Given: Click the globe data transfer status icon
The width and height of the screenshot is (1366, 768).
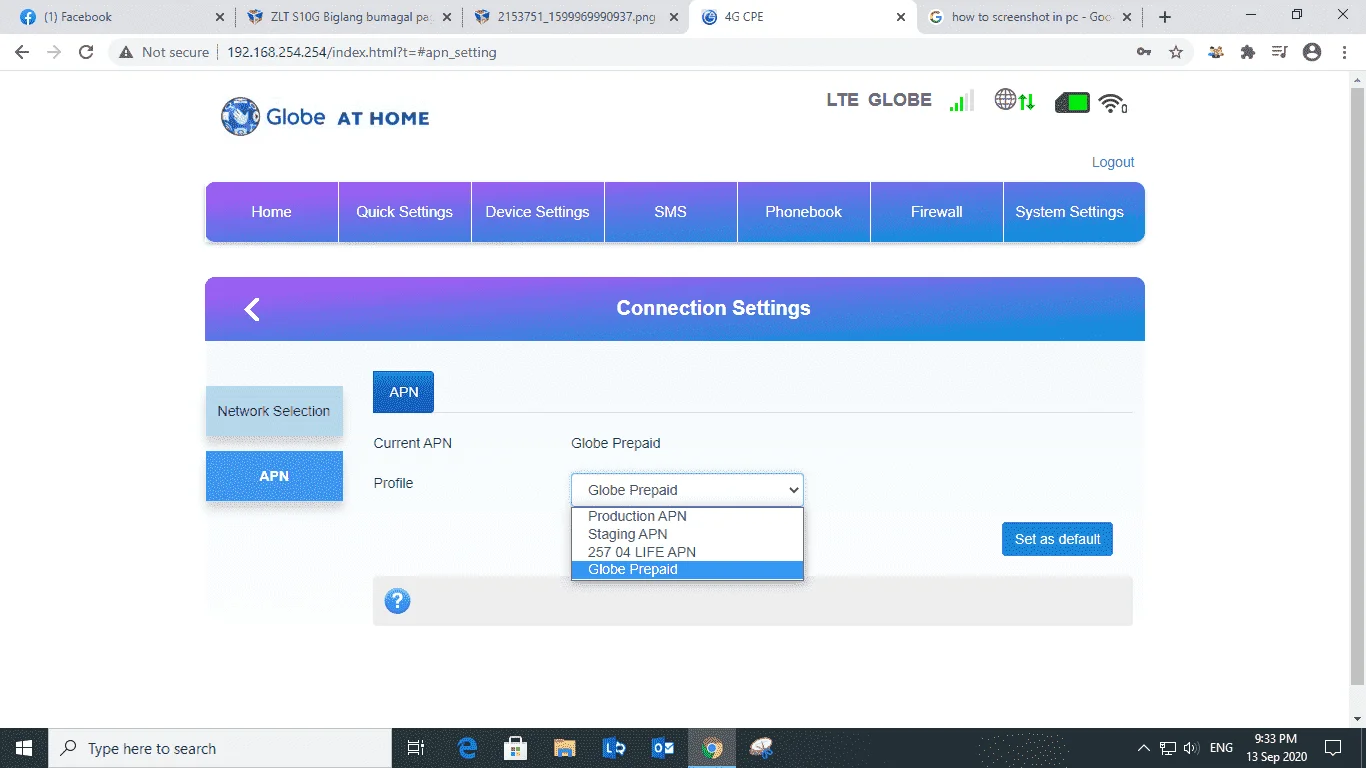Looking at the screenshot, I should click(x=1014, y=100).
